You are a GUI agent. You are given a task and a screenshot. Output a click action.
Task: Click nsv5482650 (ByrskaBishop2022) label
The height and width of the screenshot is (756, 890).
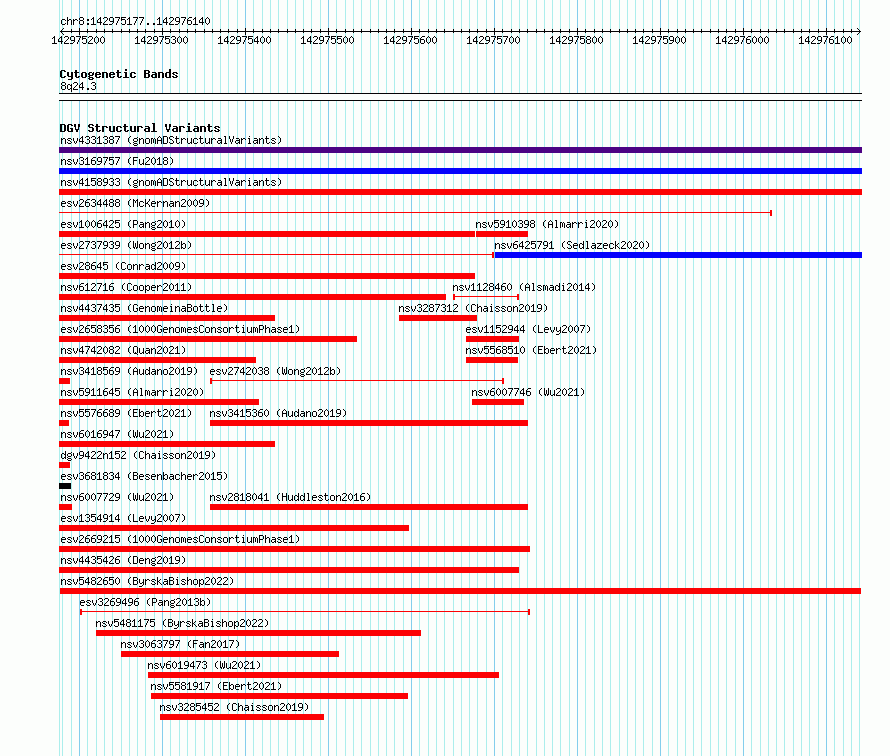(x=147, y=581)
